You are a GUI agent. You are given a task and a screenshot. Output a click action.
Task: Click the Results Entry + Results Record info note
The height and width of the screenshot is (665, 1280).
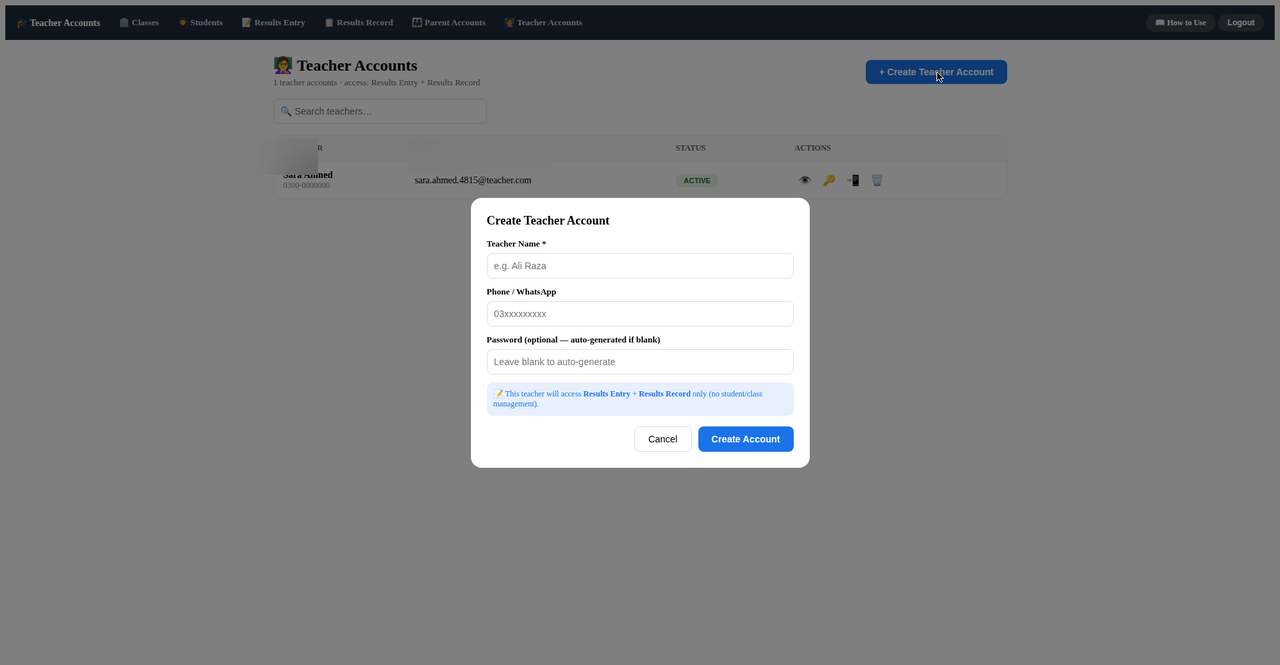(x=640, y=399)
